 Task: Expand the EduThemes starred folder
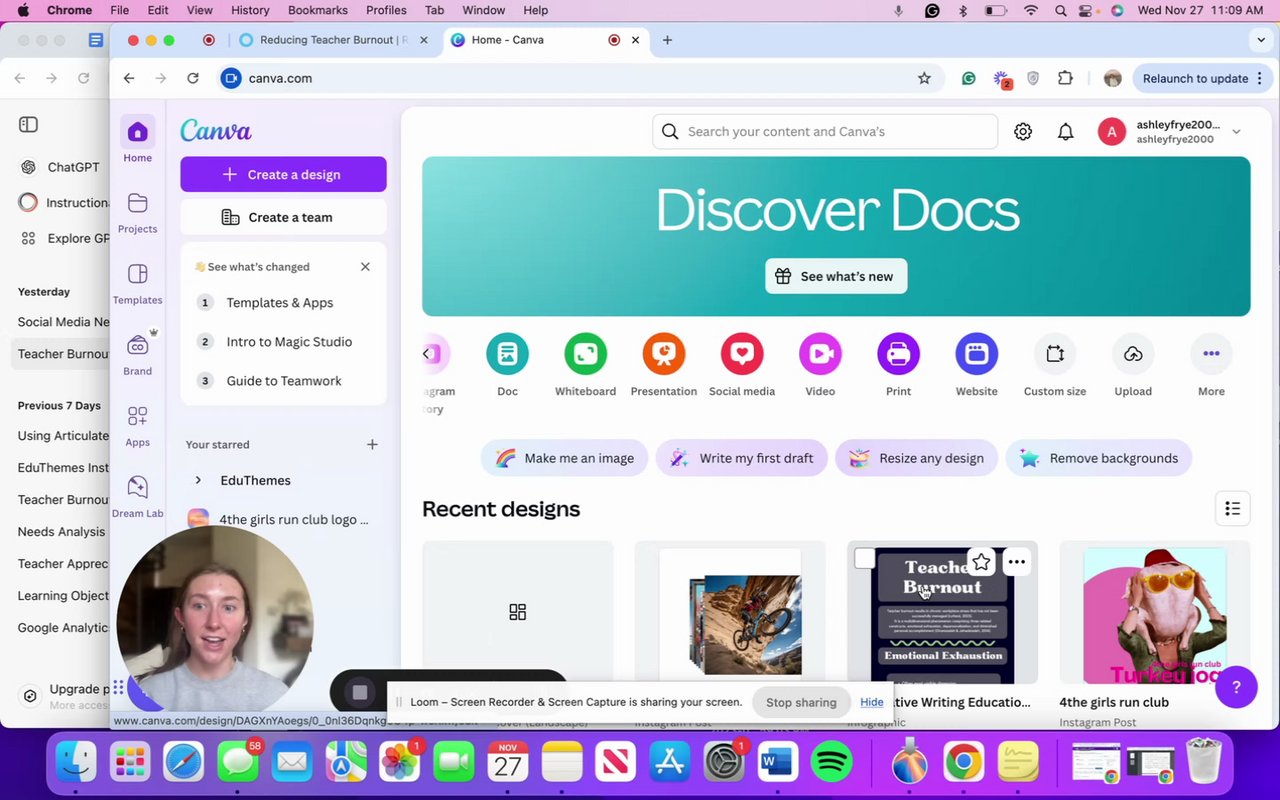pyautogui.click(x=198, y=481)
